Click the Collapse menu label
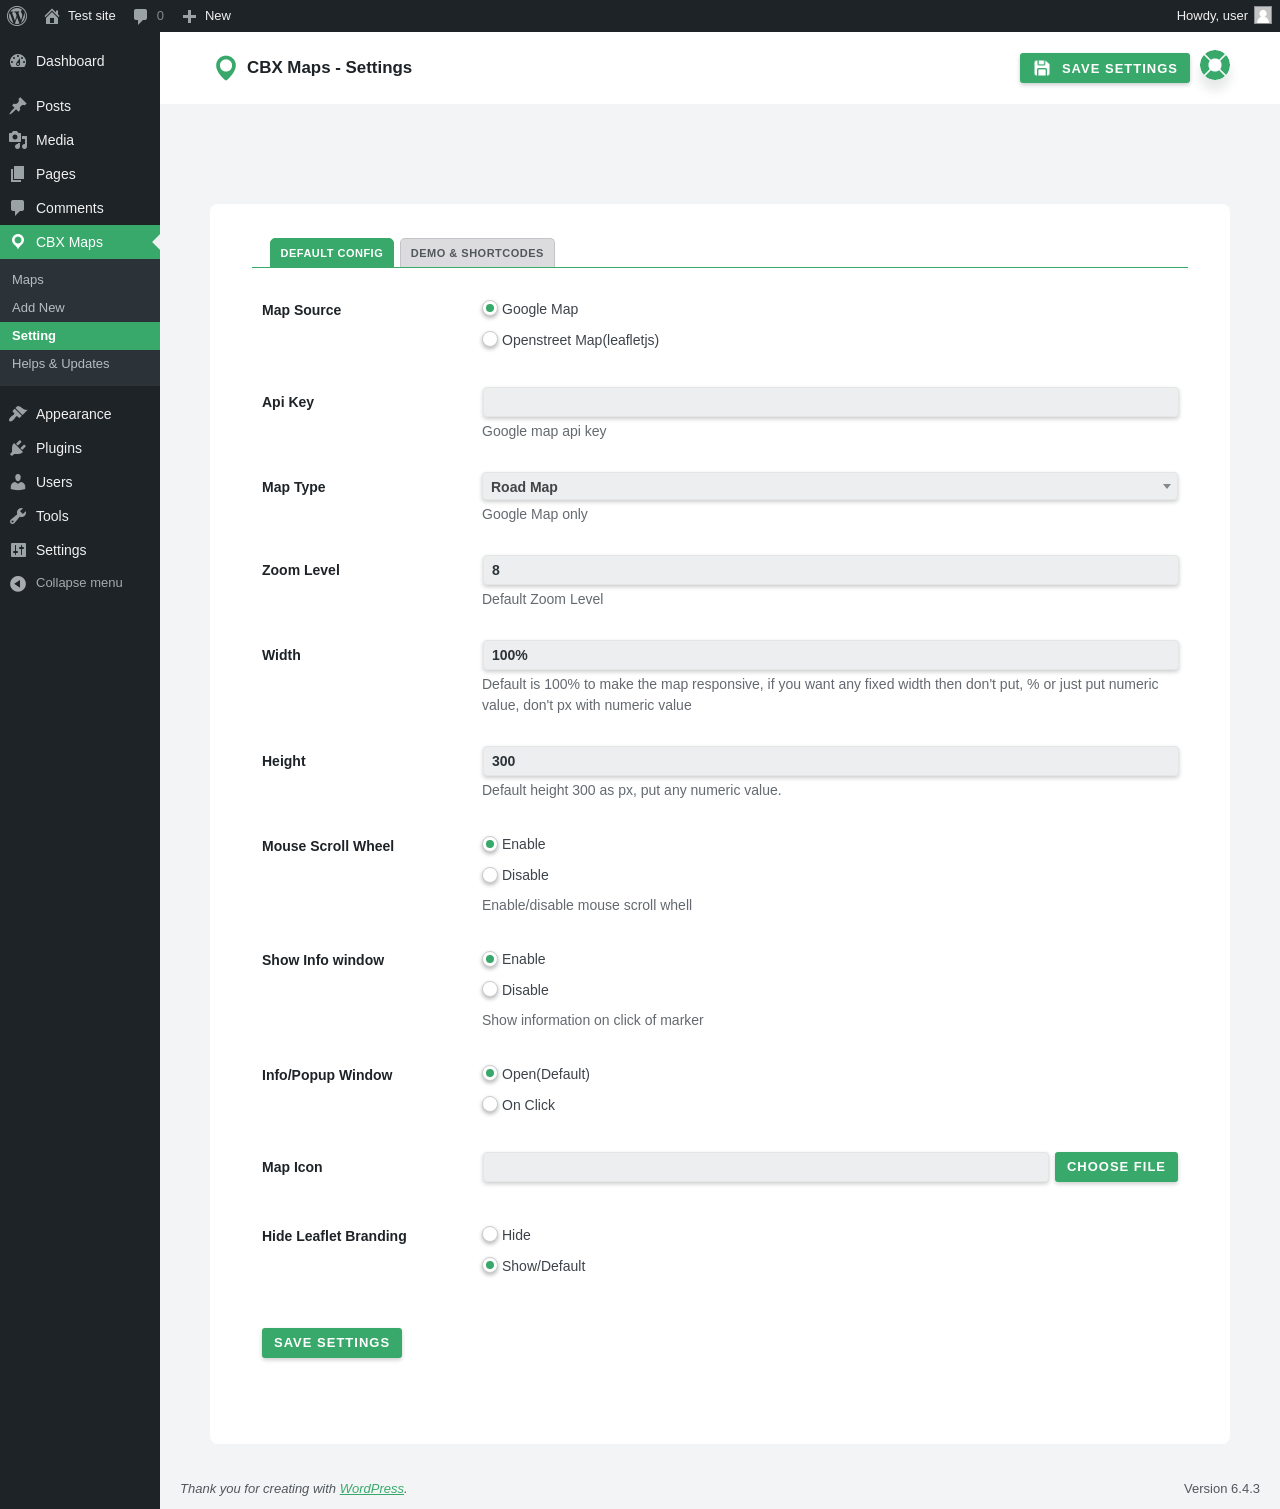 (79, 583)
